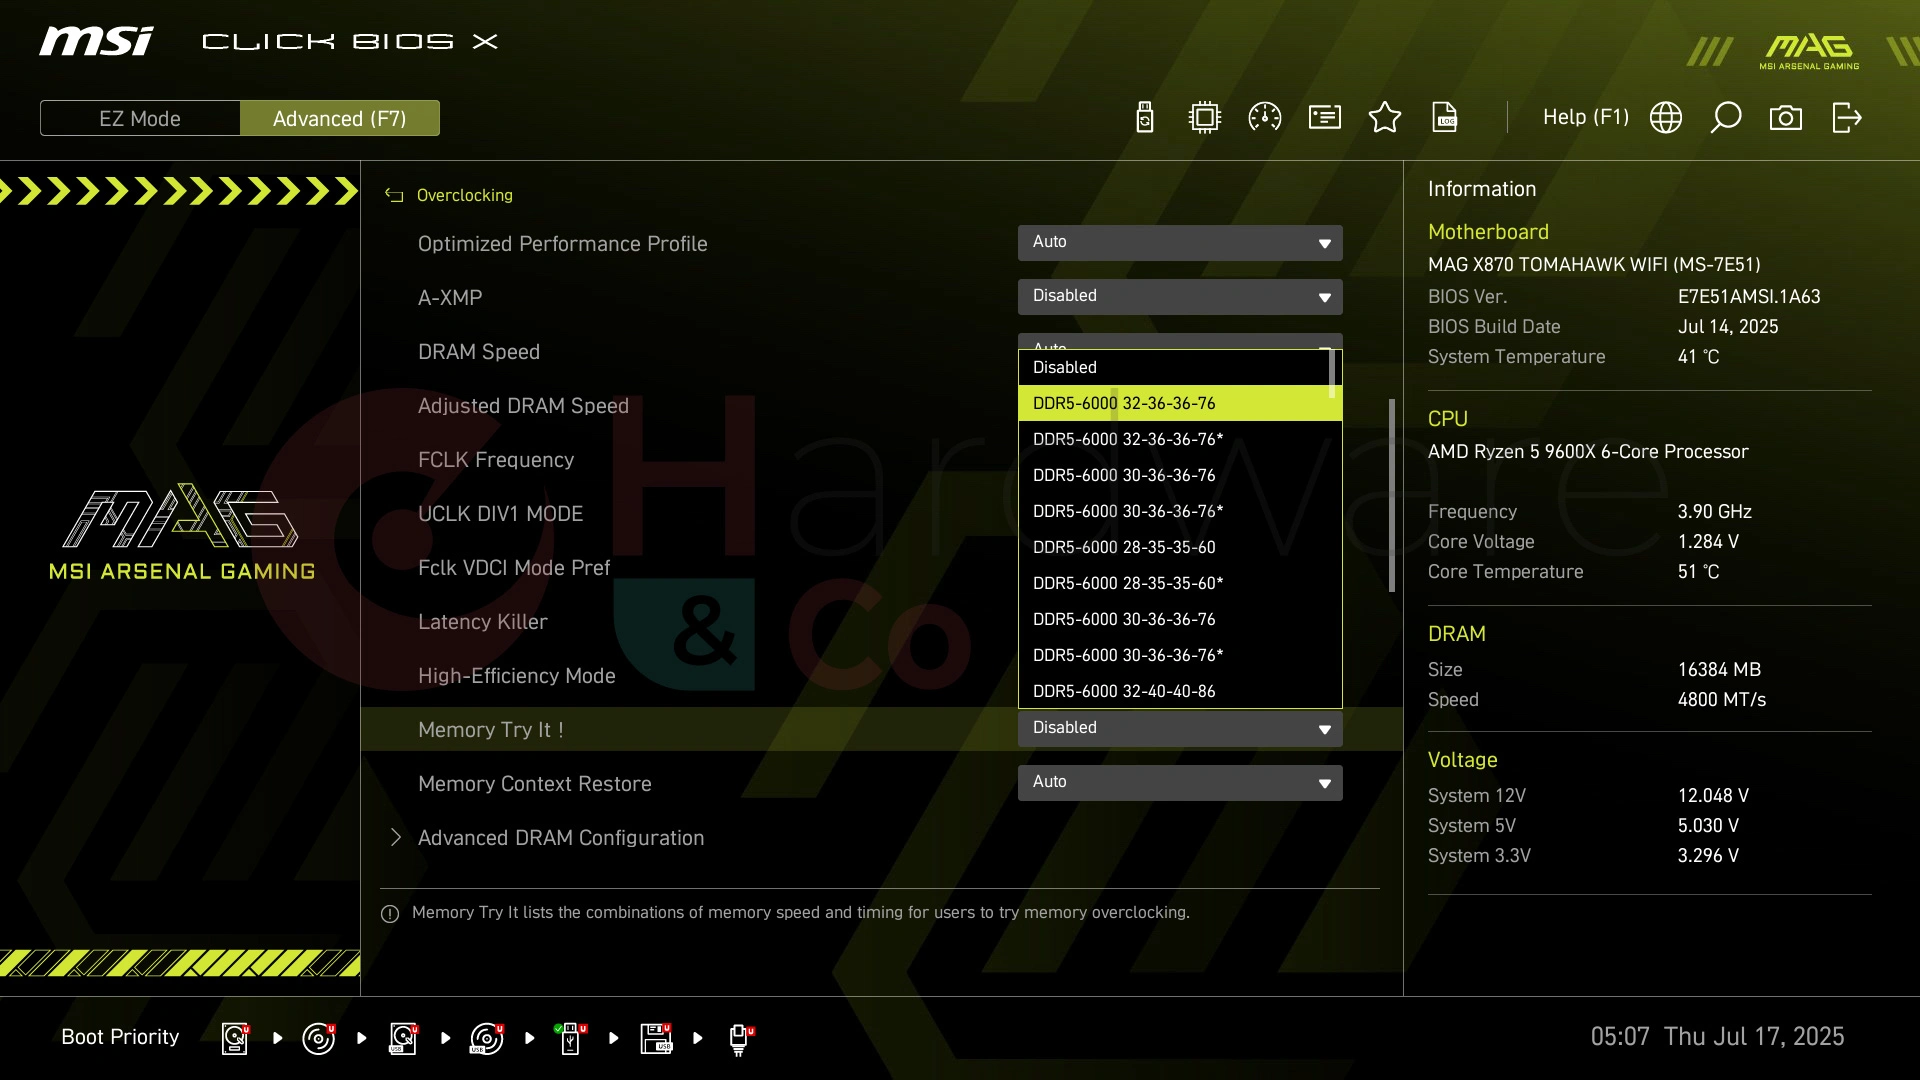Click the MAG X870 TOMAHAWK WIFI model text
Screen dimensions: 1920x1080
click(x=1594, y=265)
